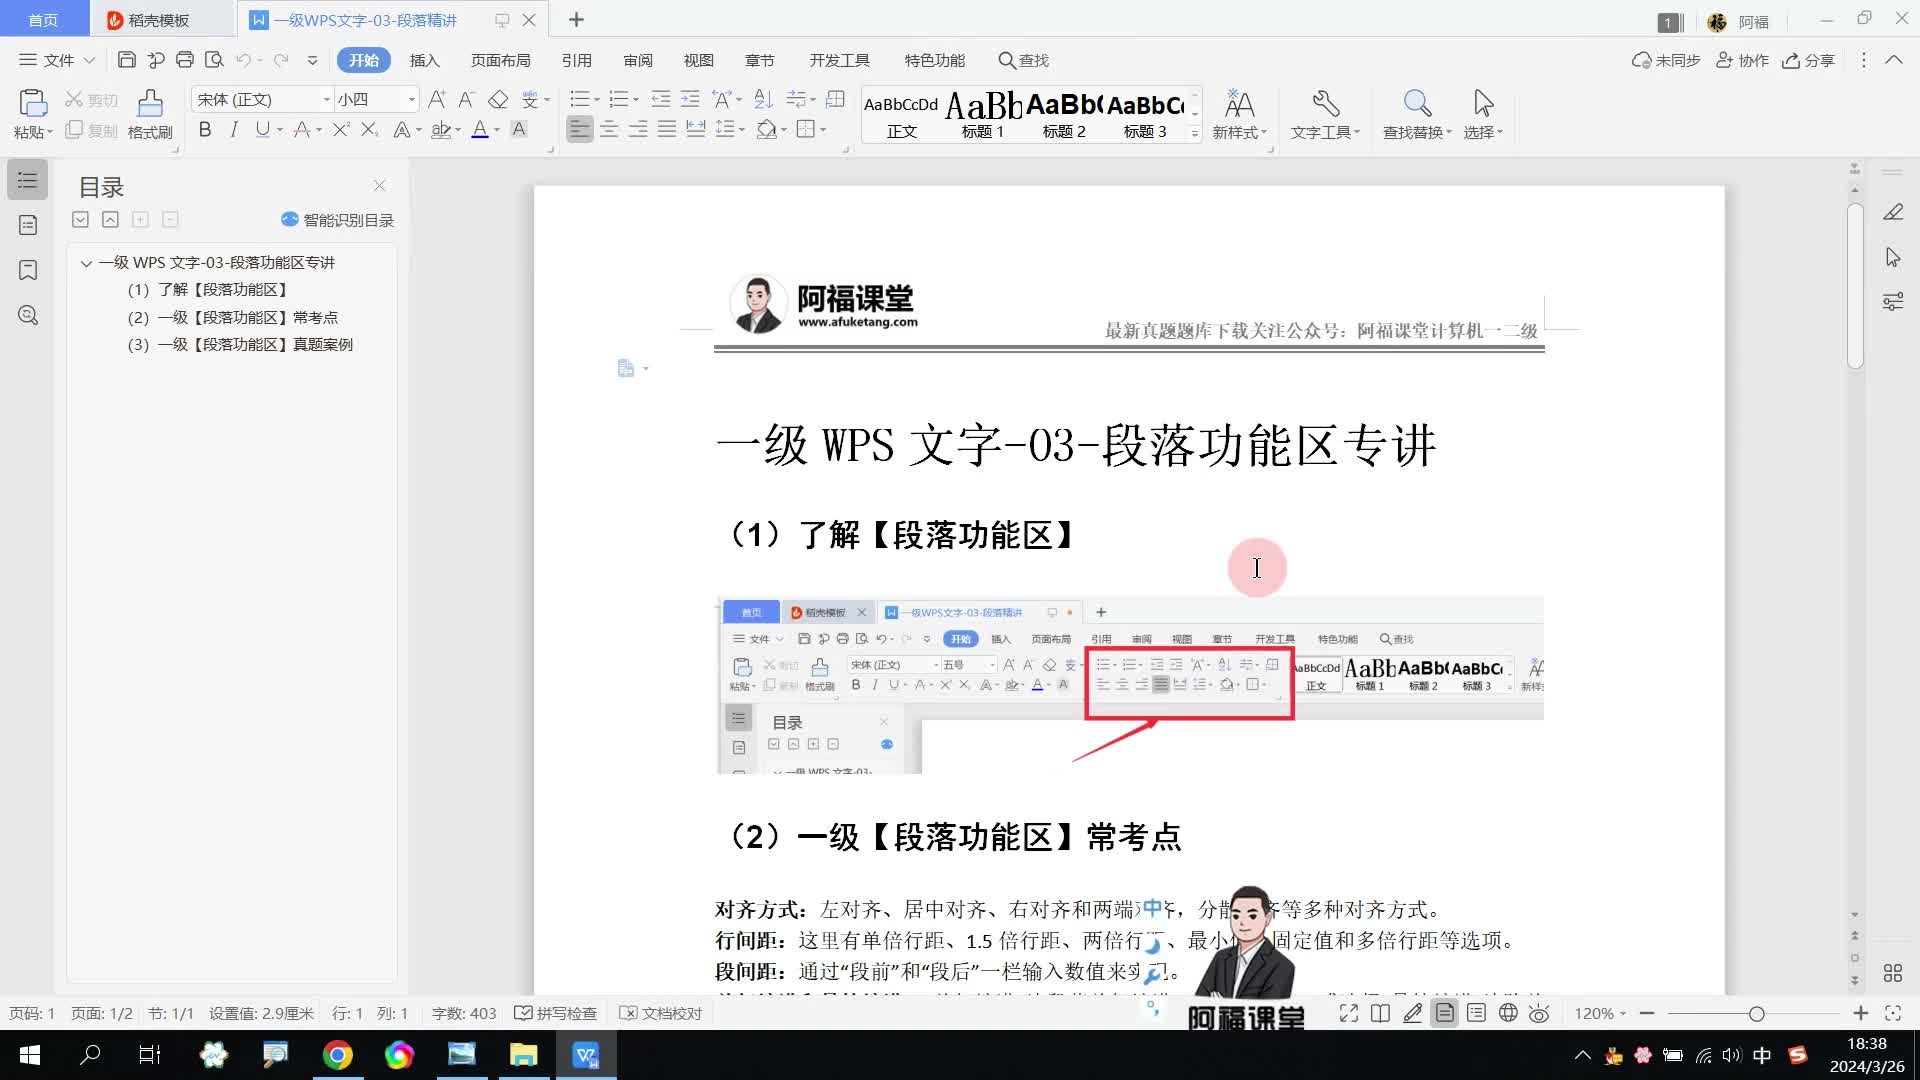Image resolution: width=1920 pixels, height=1080 pixels.
Task: Open the 页面布局 ribbon tab
Action: tap(500, 60)
